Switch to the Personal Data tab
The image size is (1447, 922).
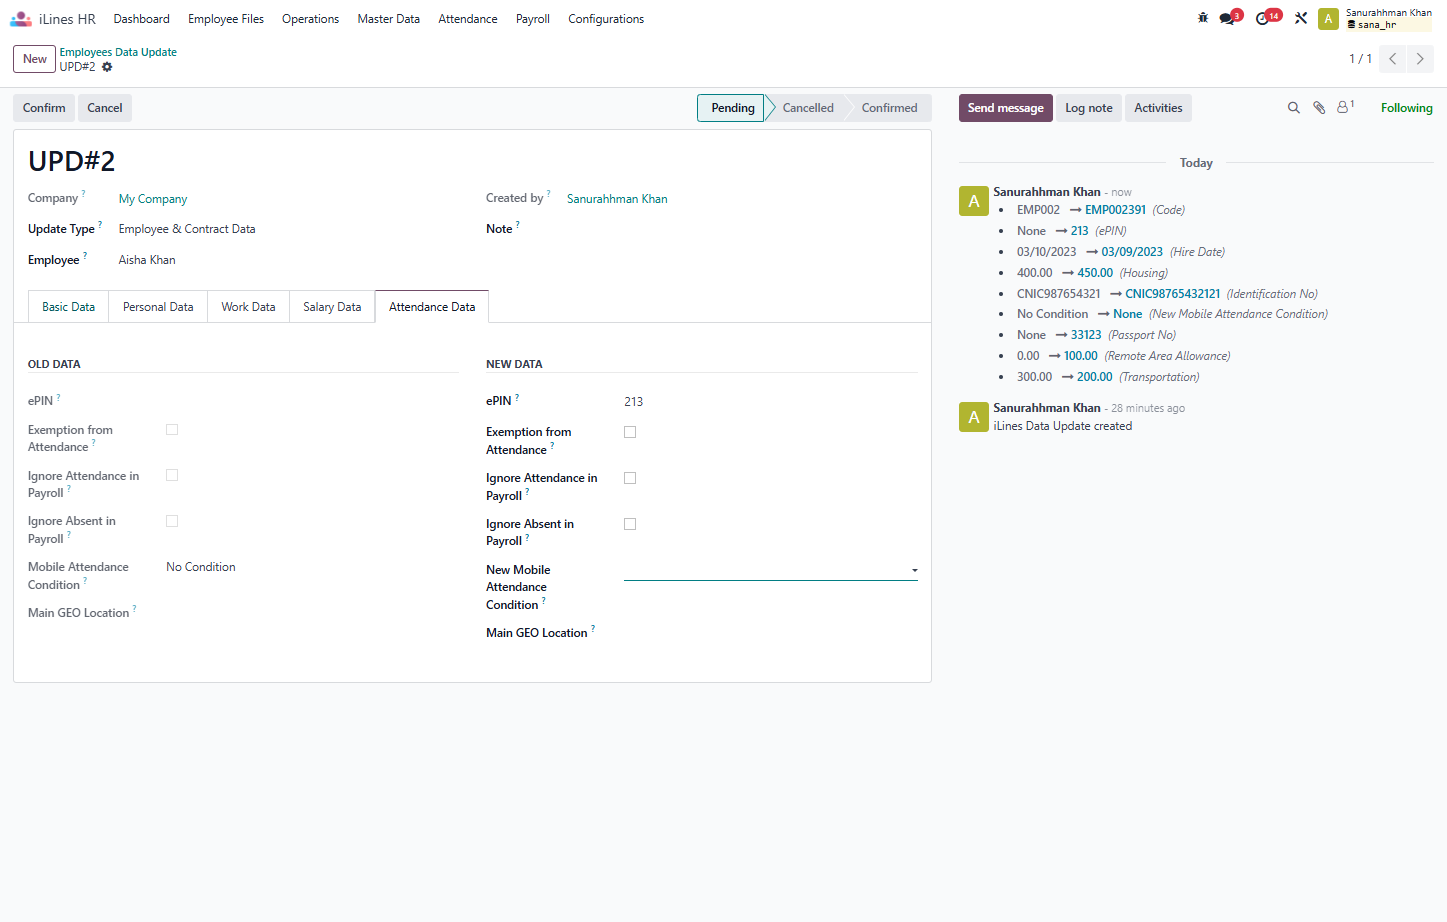158,307
